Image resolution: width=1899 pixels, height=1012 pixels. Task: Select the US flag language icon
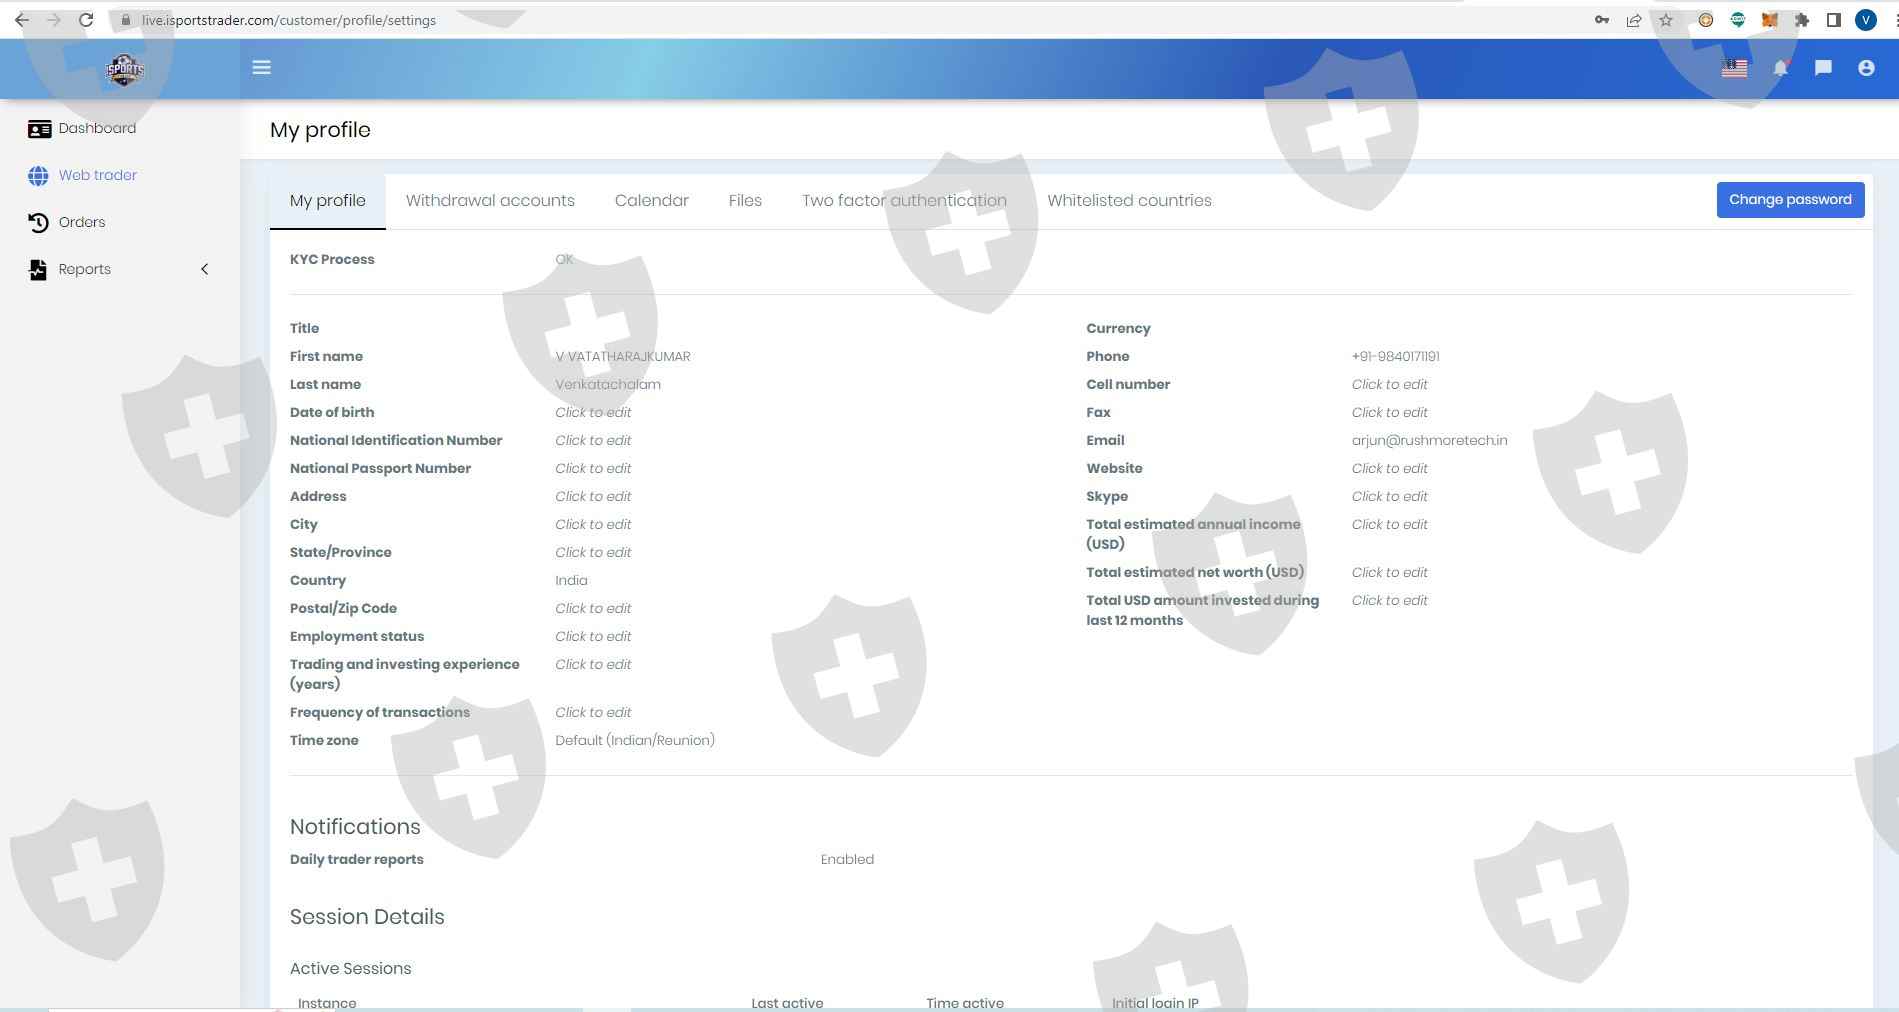[1734, 68]
